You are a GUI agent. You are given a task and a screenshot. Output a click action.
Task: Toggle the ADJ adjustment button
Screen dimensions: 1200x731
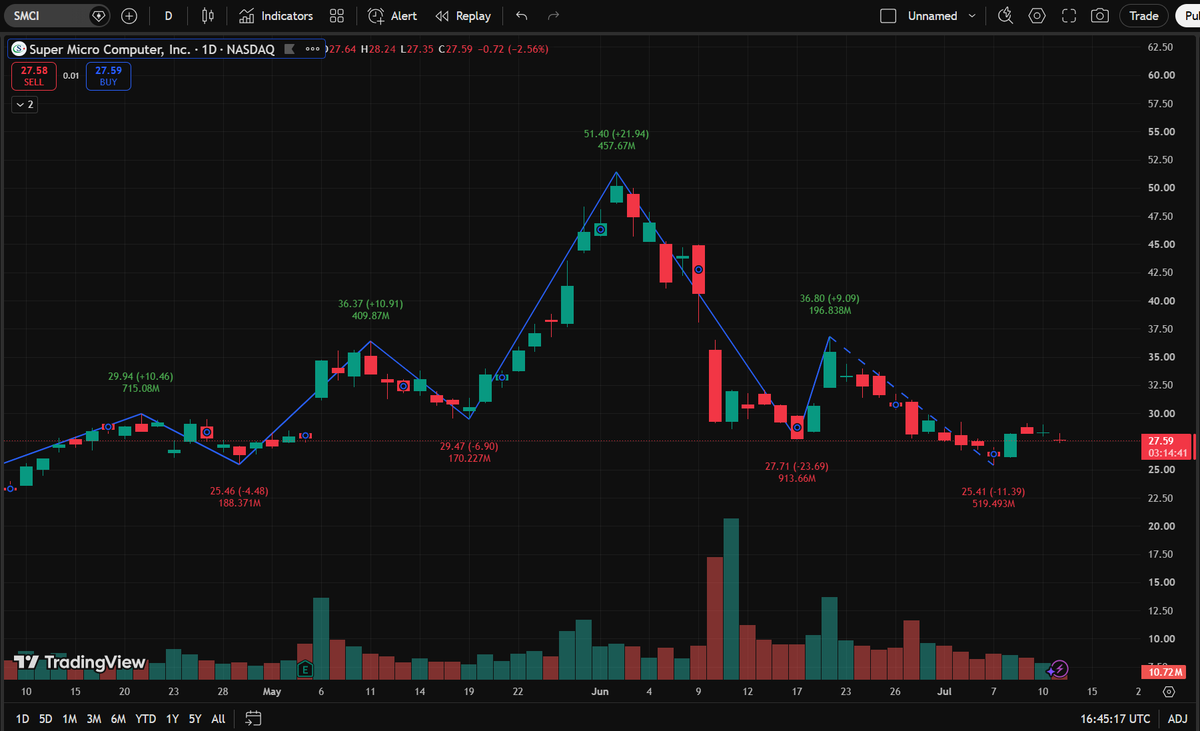point(1180,718)
